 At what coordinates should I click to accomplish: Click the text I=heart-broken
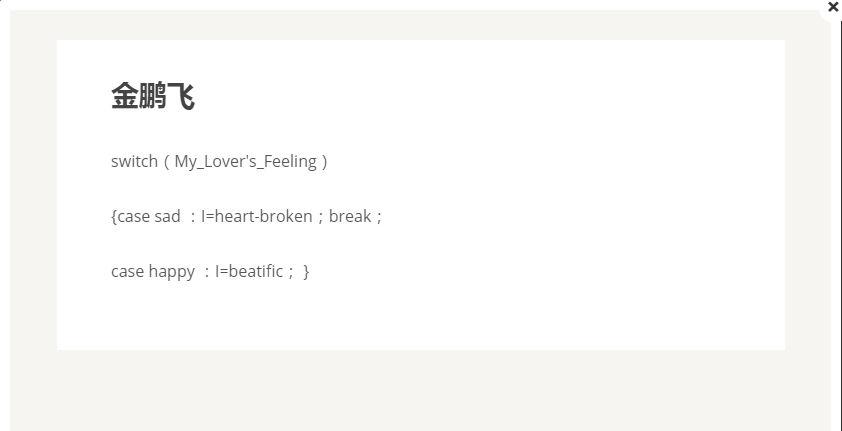pyautogui.click(x=257, y=216)
